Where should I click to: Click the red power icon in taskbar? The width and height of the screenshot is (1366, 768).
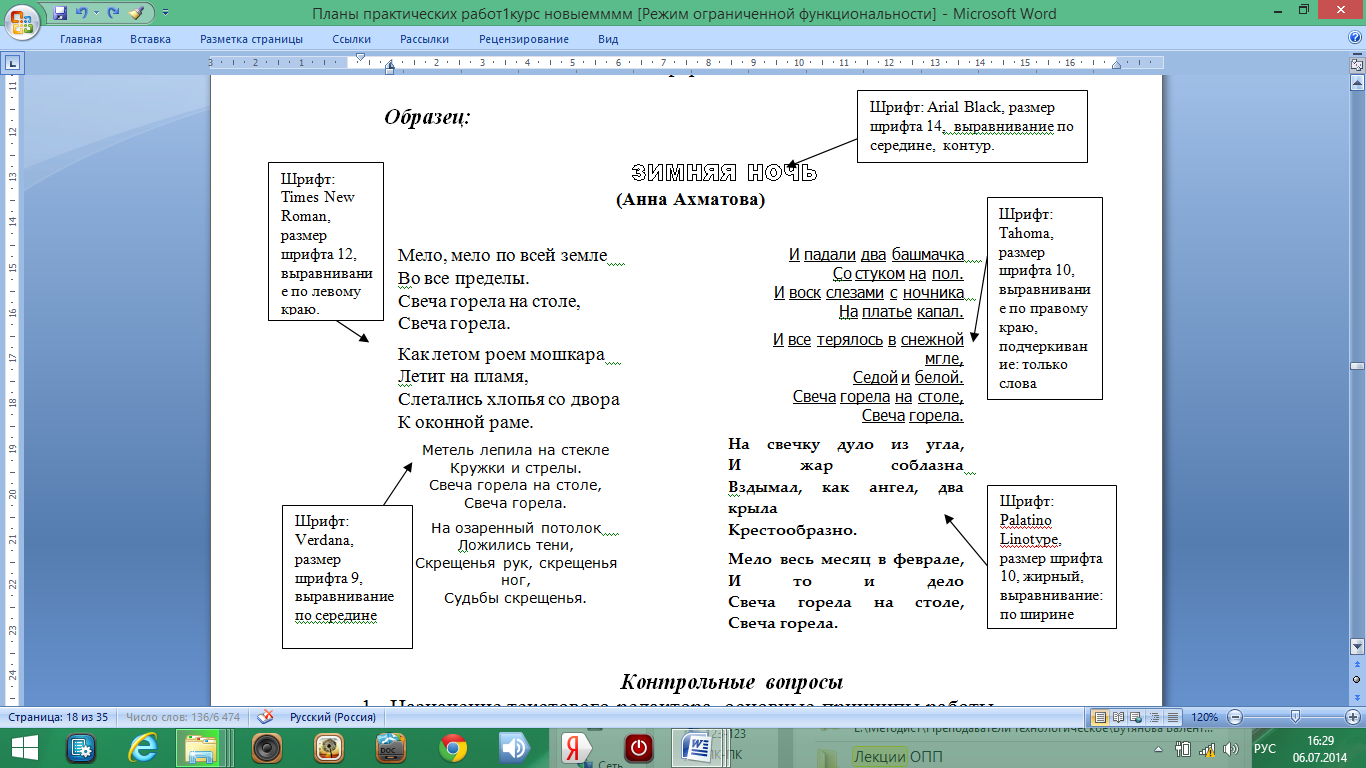pyautogui.click(x=638, y=748)
